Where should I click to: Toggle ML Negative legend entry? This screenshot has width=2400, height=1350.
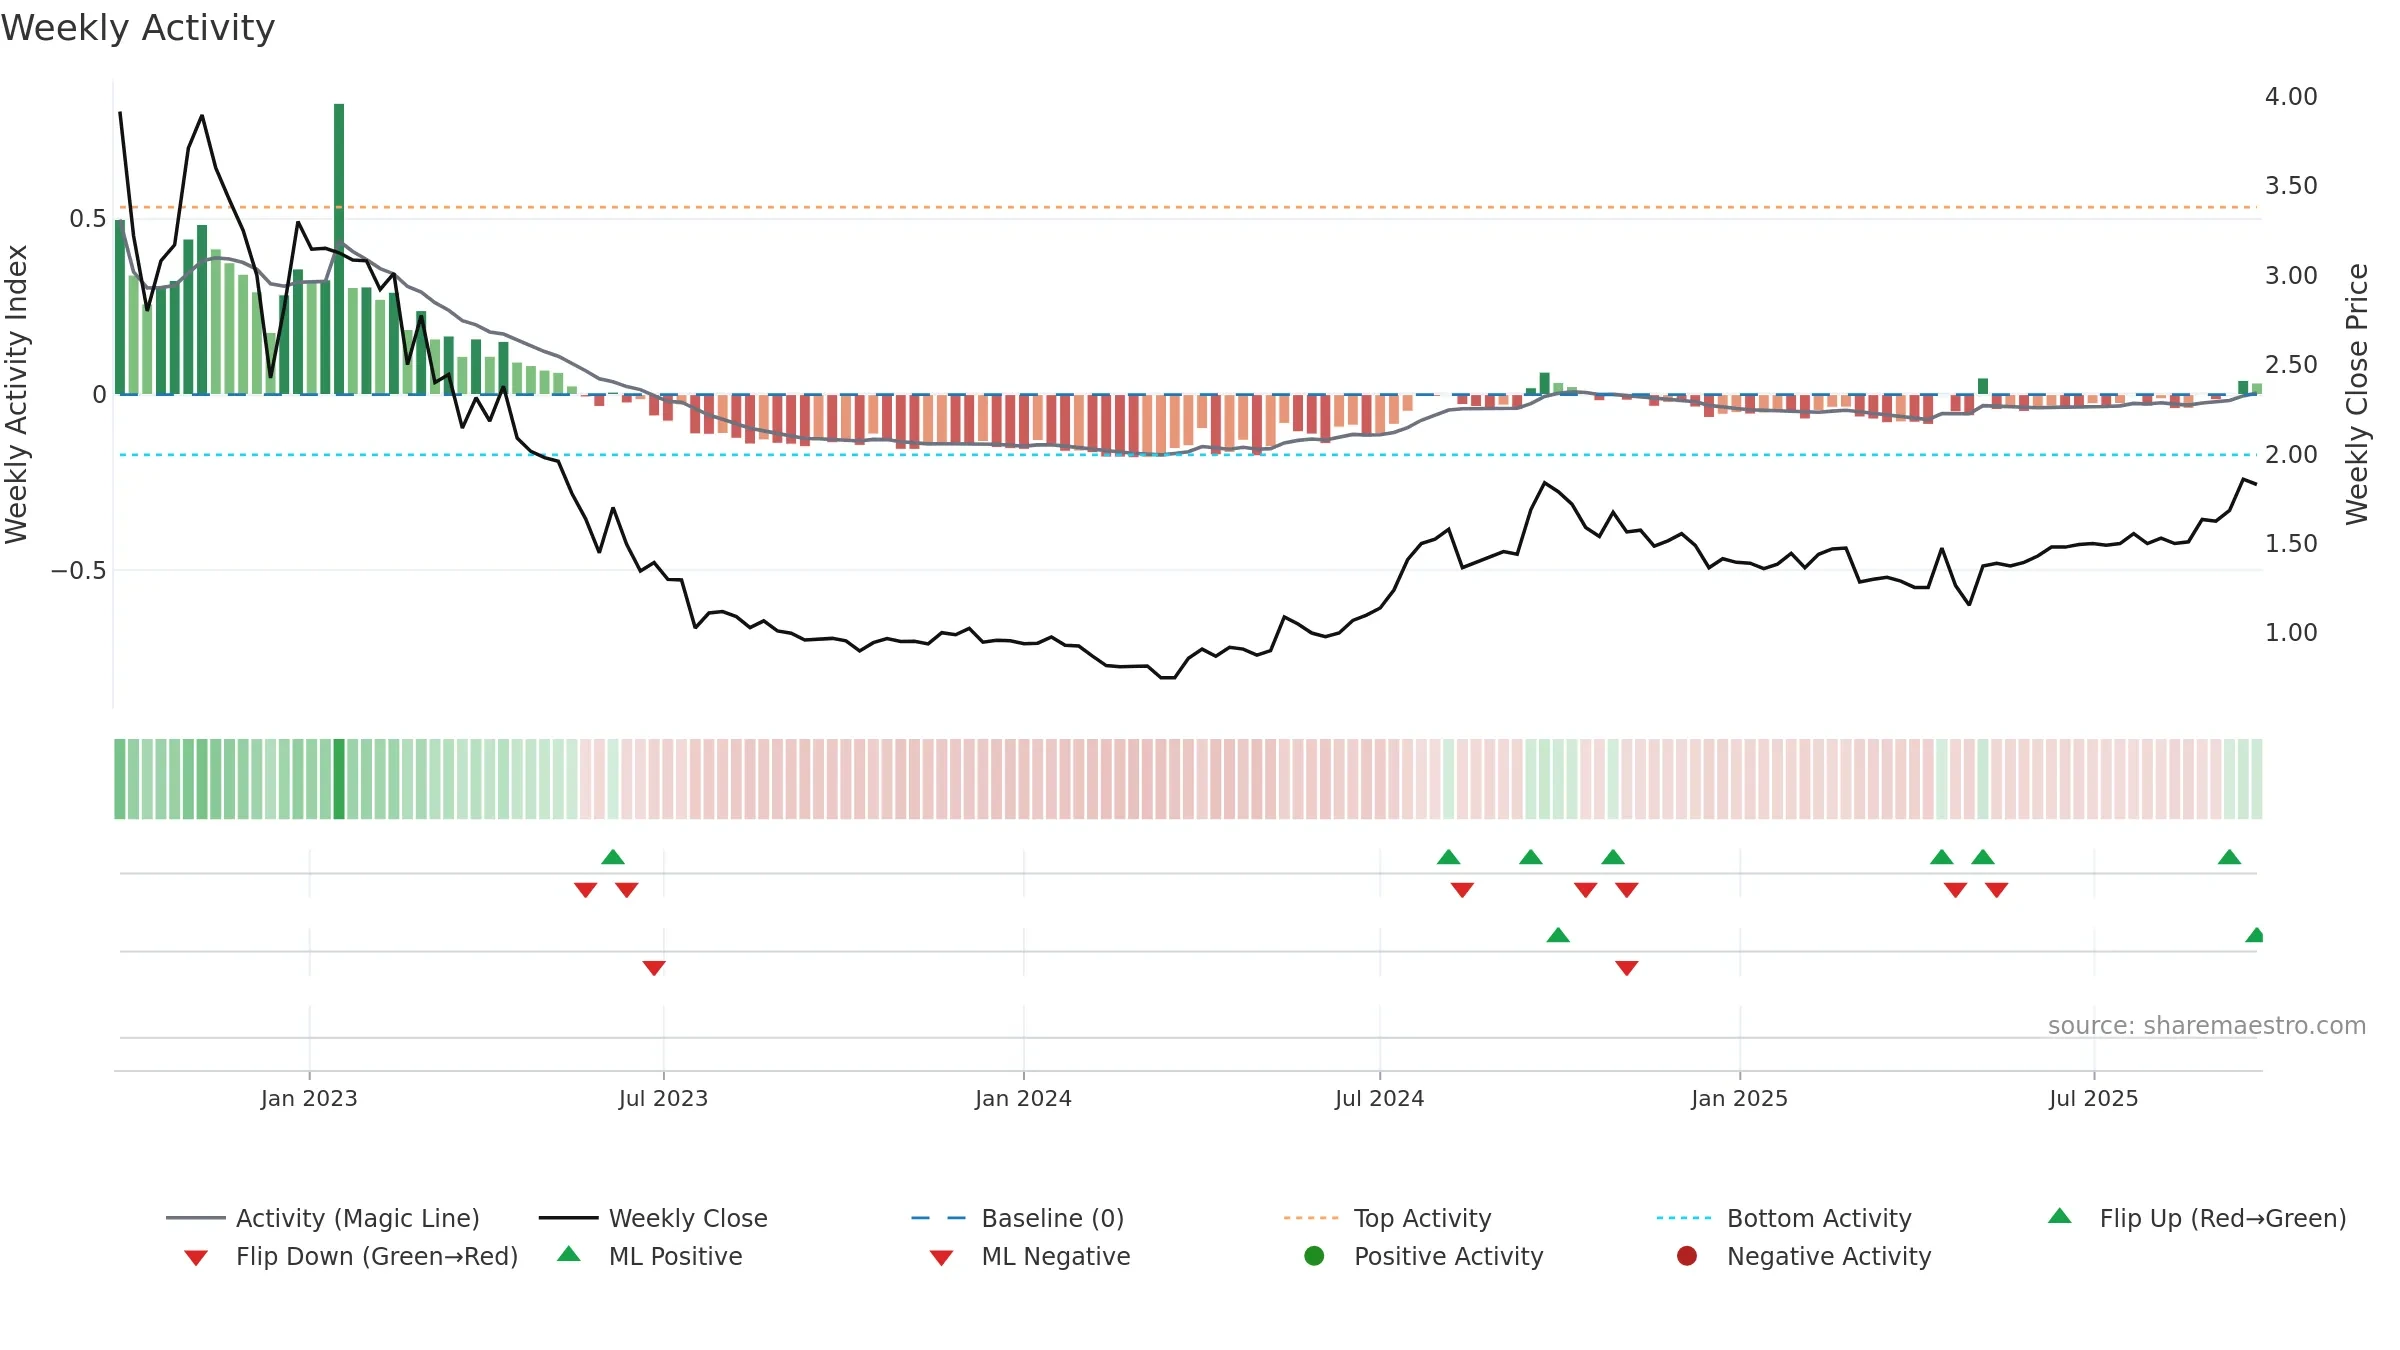tap(1030, 1256)
